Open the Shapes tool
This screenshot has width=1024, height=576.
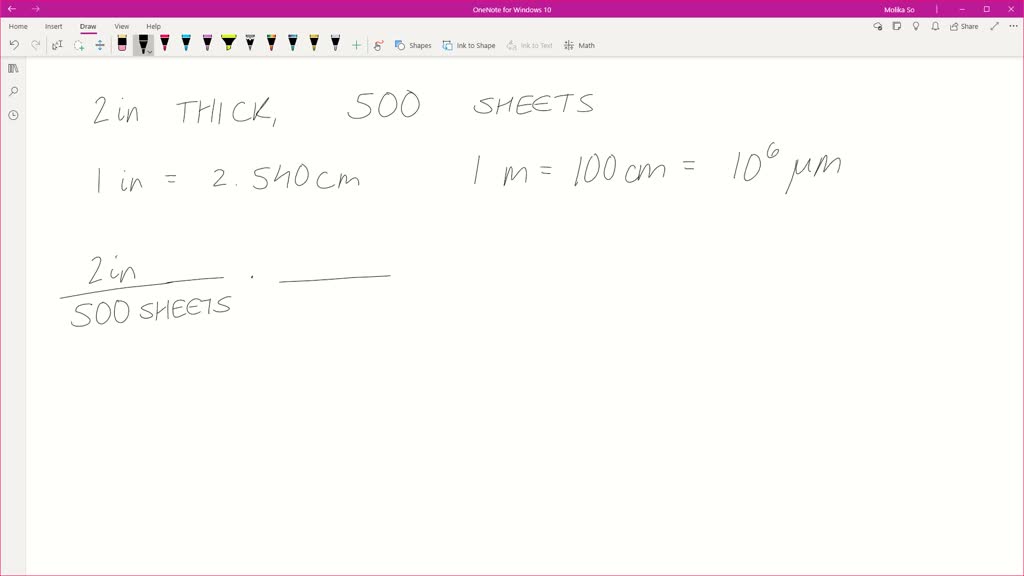pyautogui.click(x=413, y=45)
